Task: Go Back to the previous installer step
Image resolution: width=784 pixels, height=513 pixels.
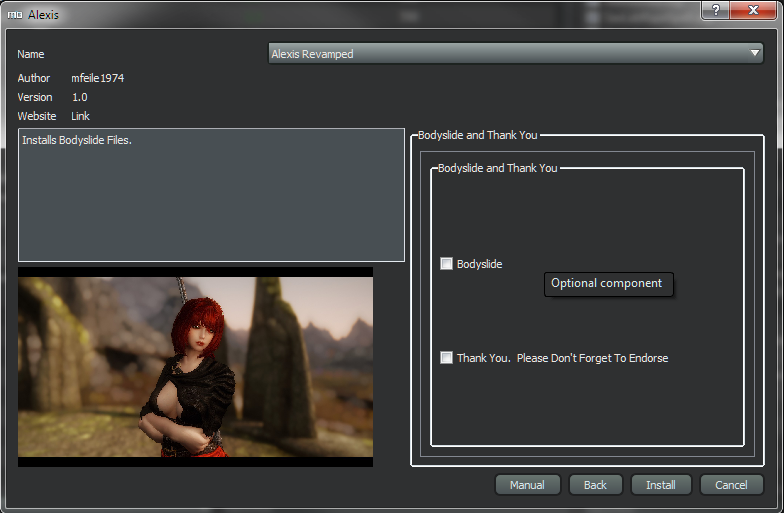Action: 595,485
